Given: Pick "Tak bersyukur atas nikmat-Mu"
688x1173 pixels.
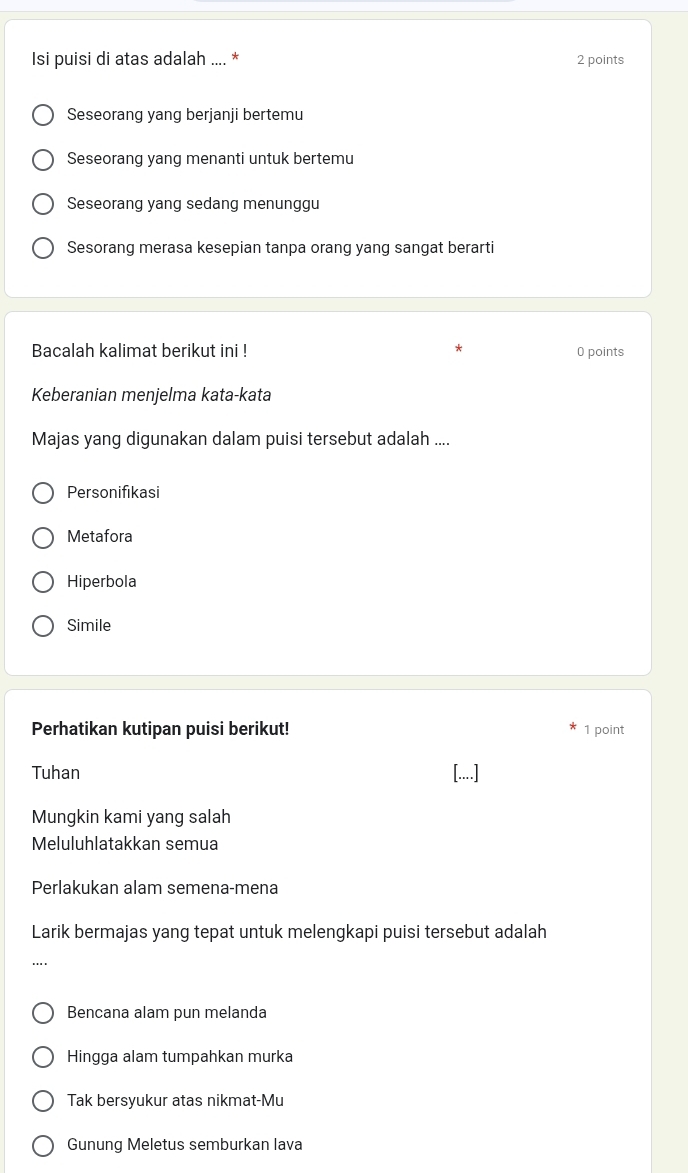Looking at the screenshot, I should click(x=43, y=1101).
